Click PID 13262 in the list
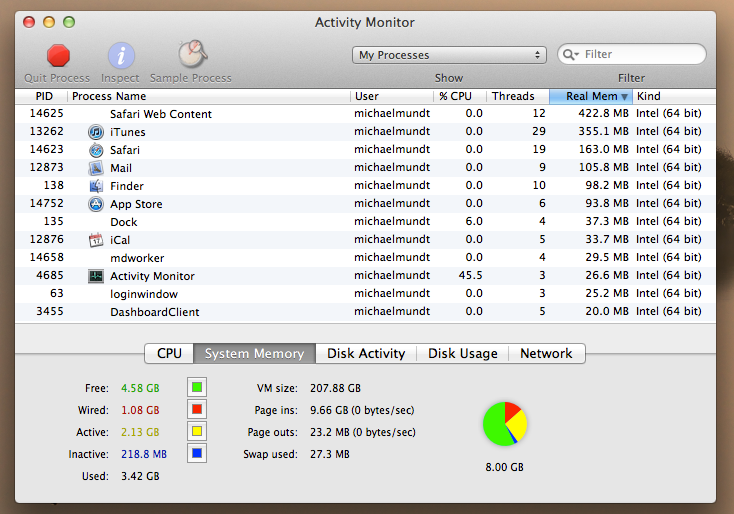Viewport: 734px width, 514px height. [46, 132]
